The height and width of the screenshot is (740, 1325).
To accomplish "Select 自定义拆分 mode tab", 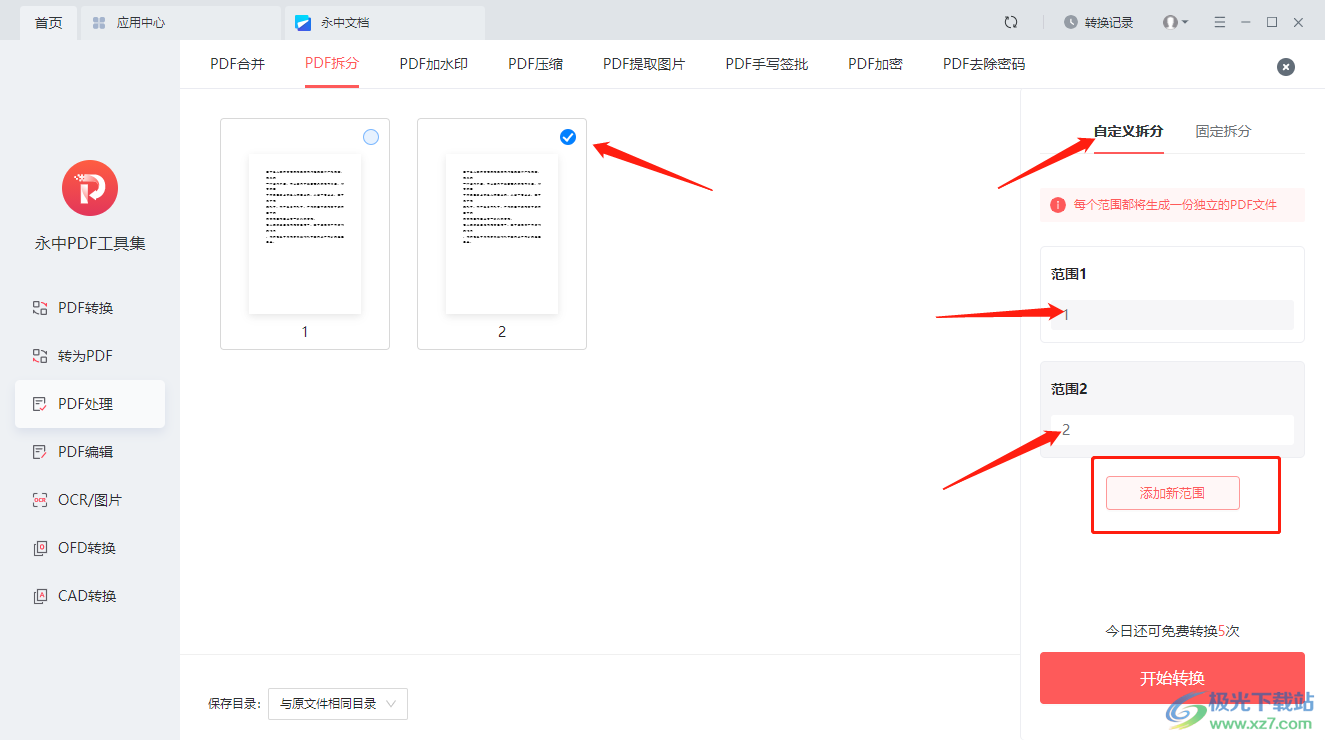I will point(1128,131).
